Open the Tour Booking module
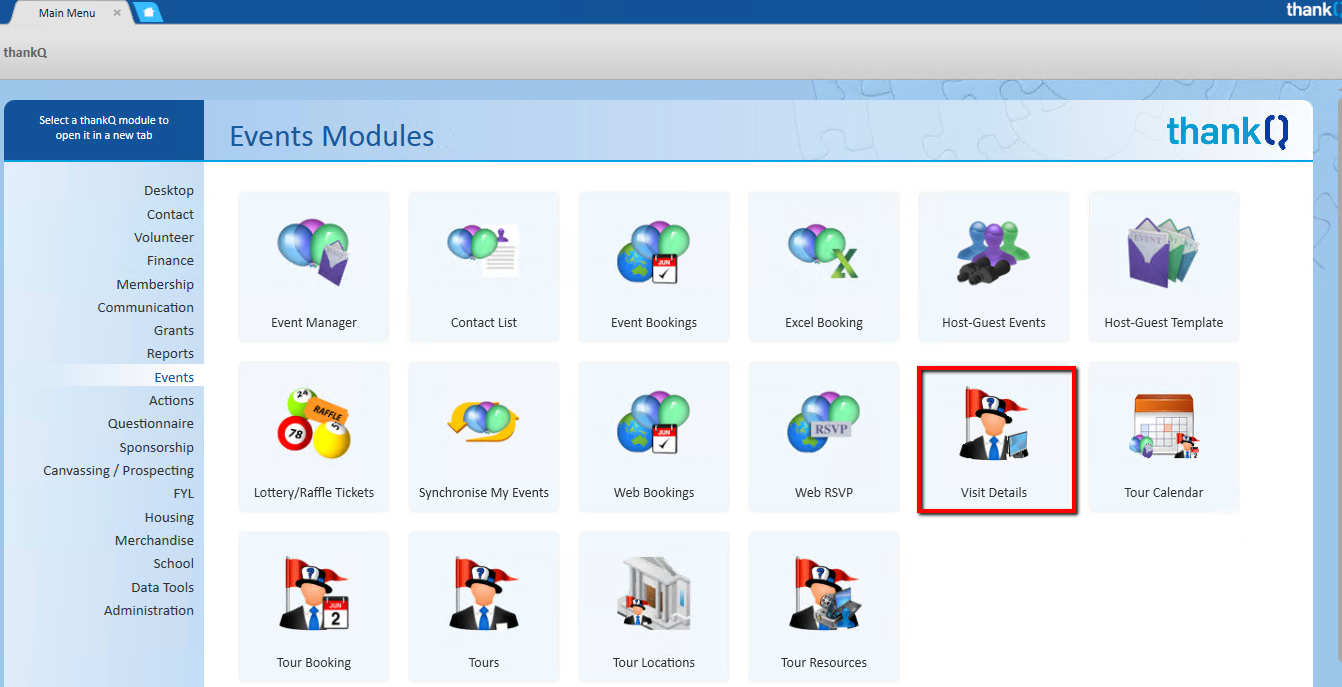The height and width of the screenshot is (687, 1342). (x=314, y=596)
